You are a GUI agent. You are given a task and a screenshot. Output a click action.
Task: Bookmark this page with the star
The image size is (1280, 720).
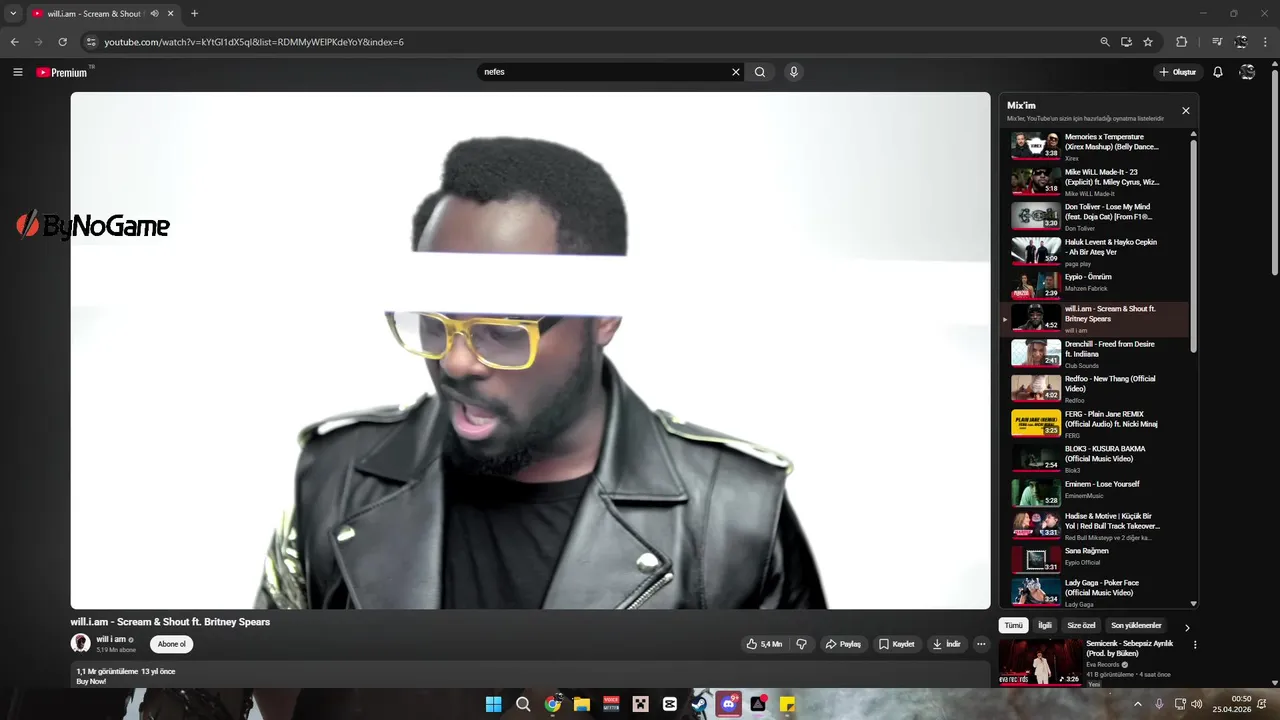[x=1148, y=42]
